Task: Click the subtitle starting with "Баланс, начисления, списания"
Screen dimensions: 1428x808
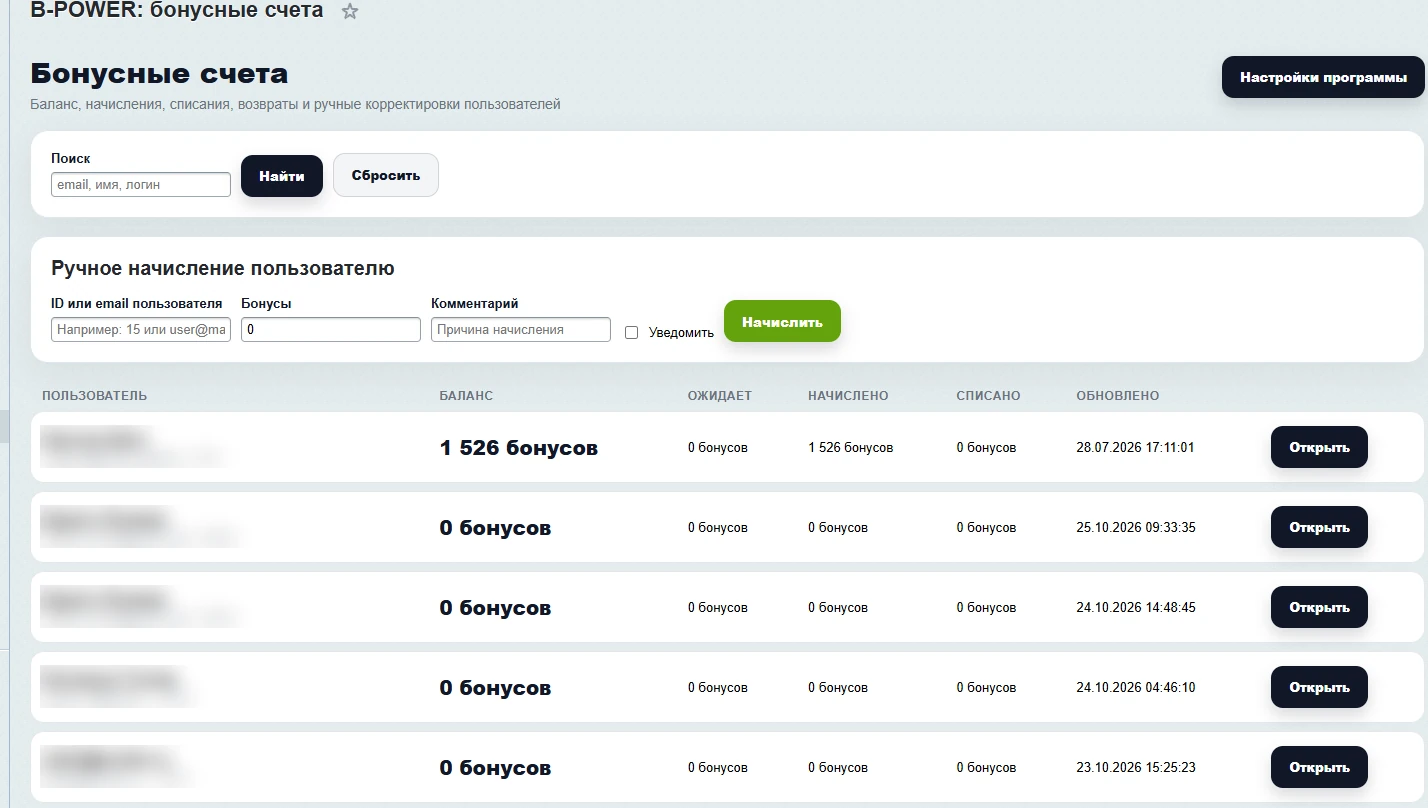Action: pyautogui.click(x=296, y=104)
